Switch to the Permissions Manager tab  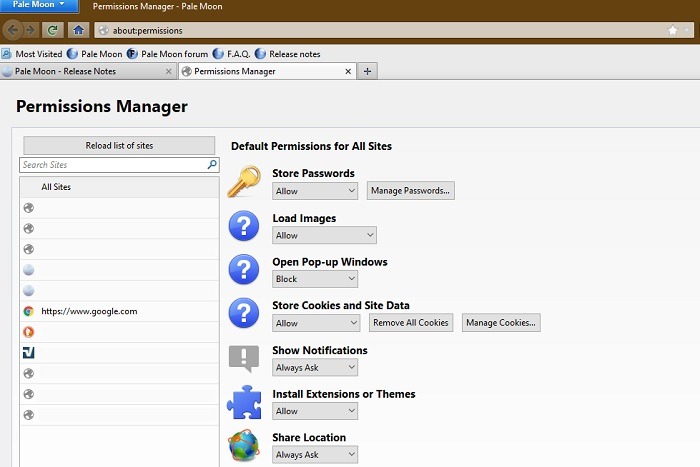267,71
